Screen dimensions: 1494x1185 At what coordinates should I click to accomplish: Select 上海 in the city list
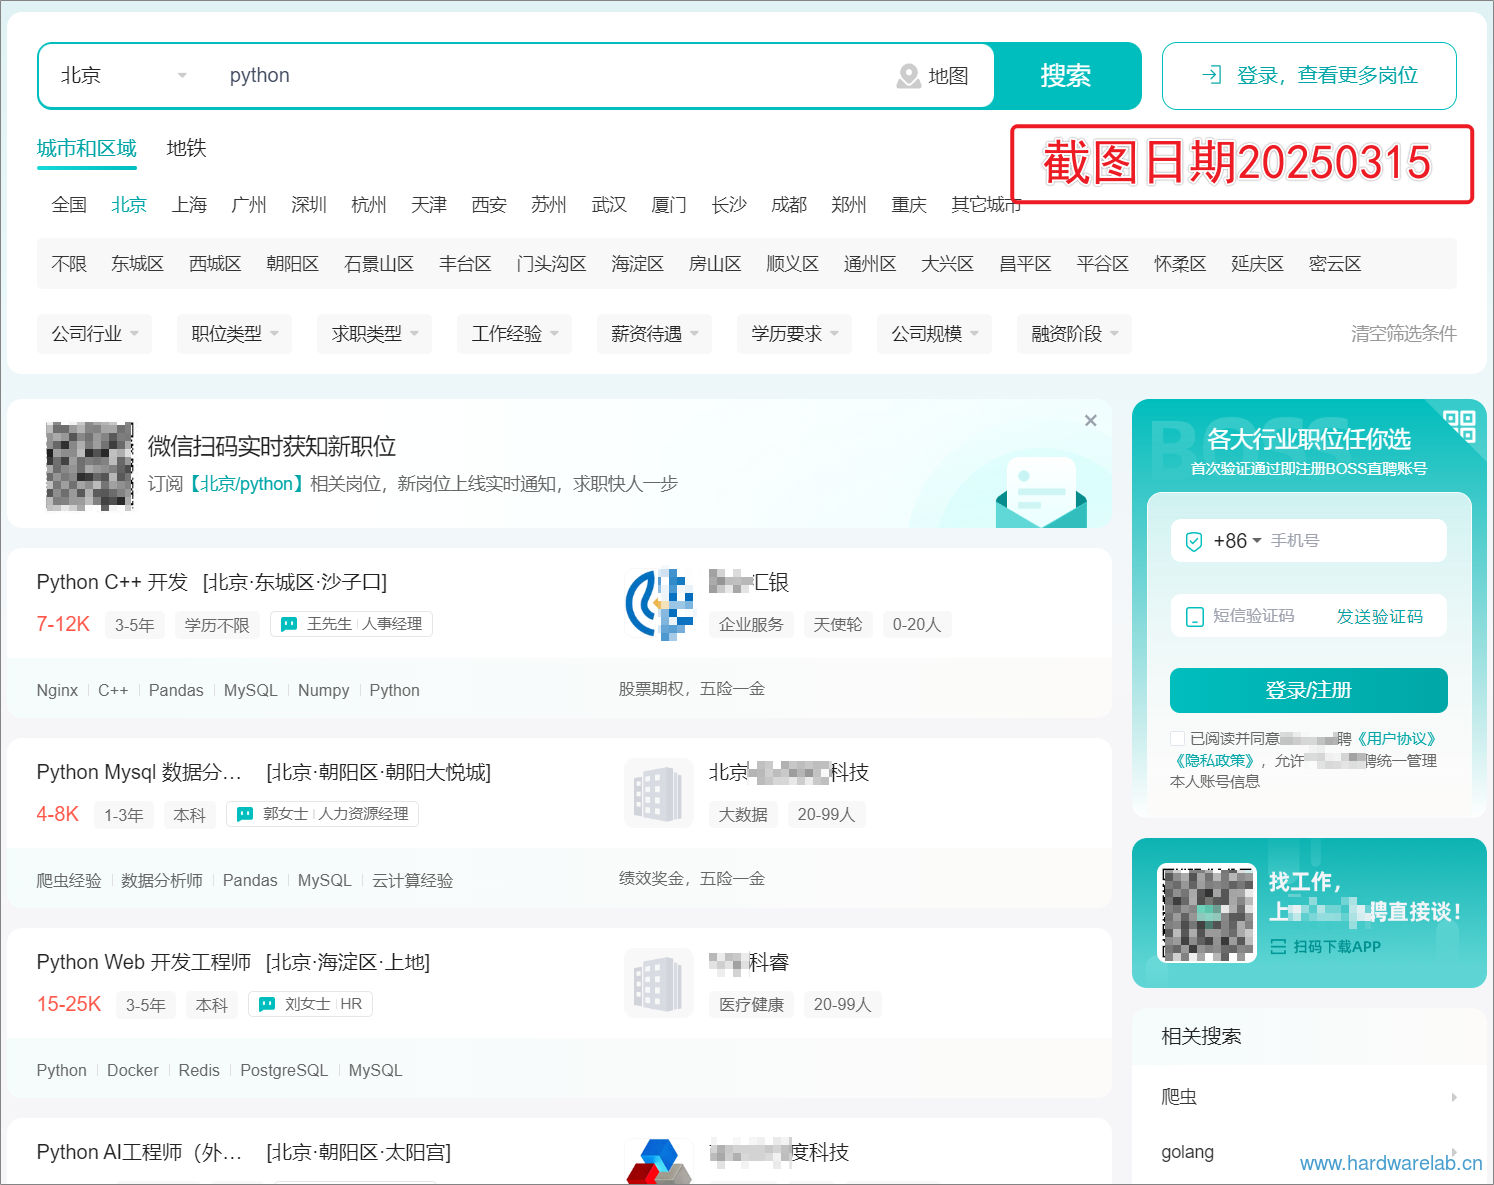pyautogui.click(x=189, y=205)
